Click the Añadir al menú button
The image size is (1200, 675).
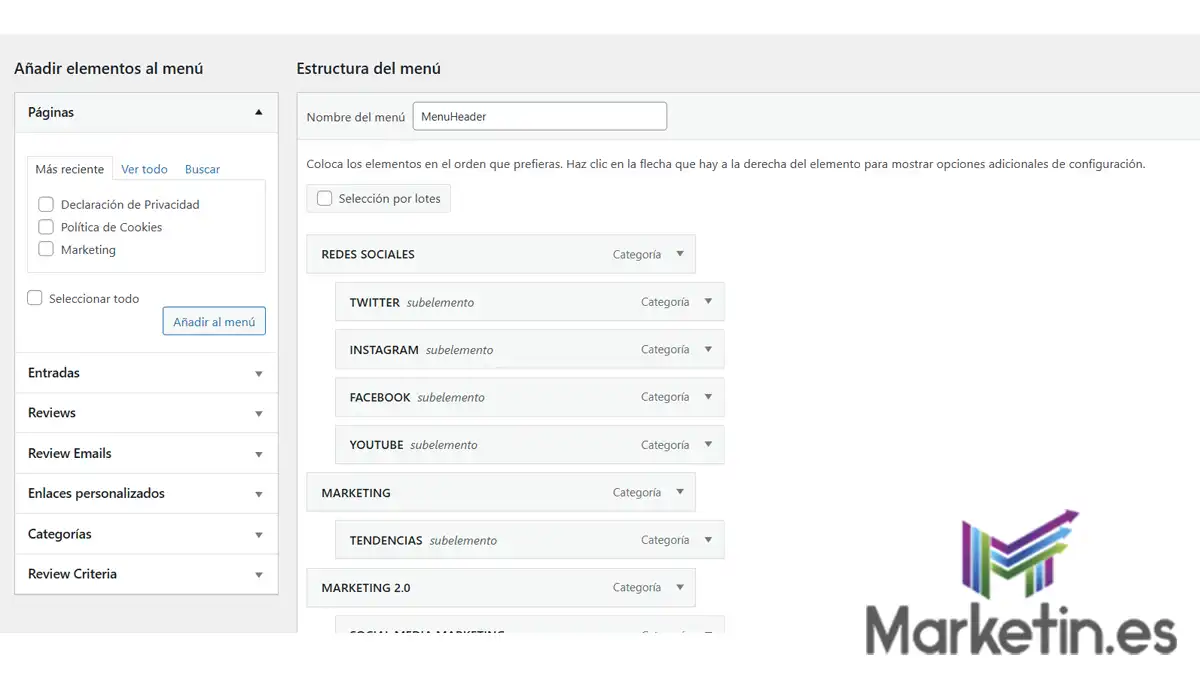[x=213, y=320]
